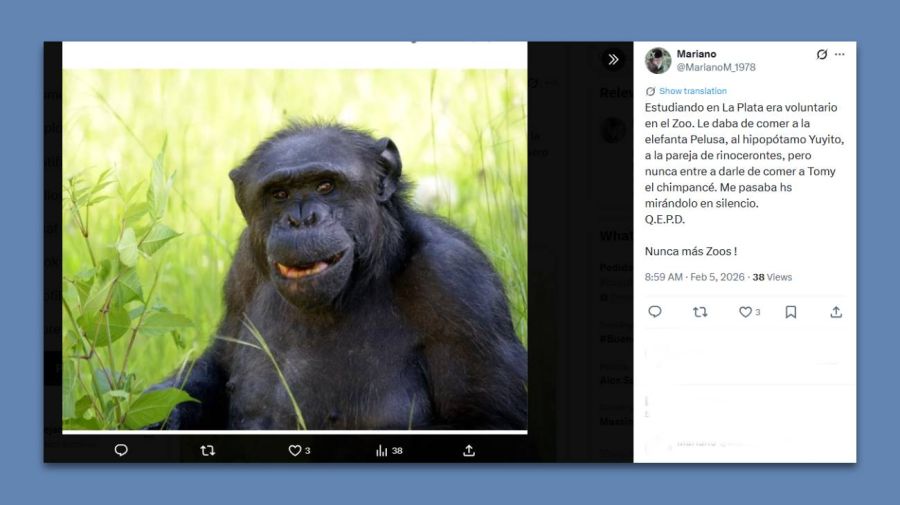Open the Mariano display name link

point(696,54)
